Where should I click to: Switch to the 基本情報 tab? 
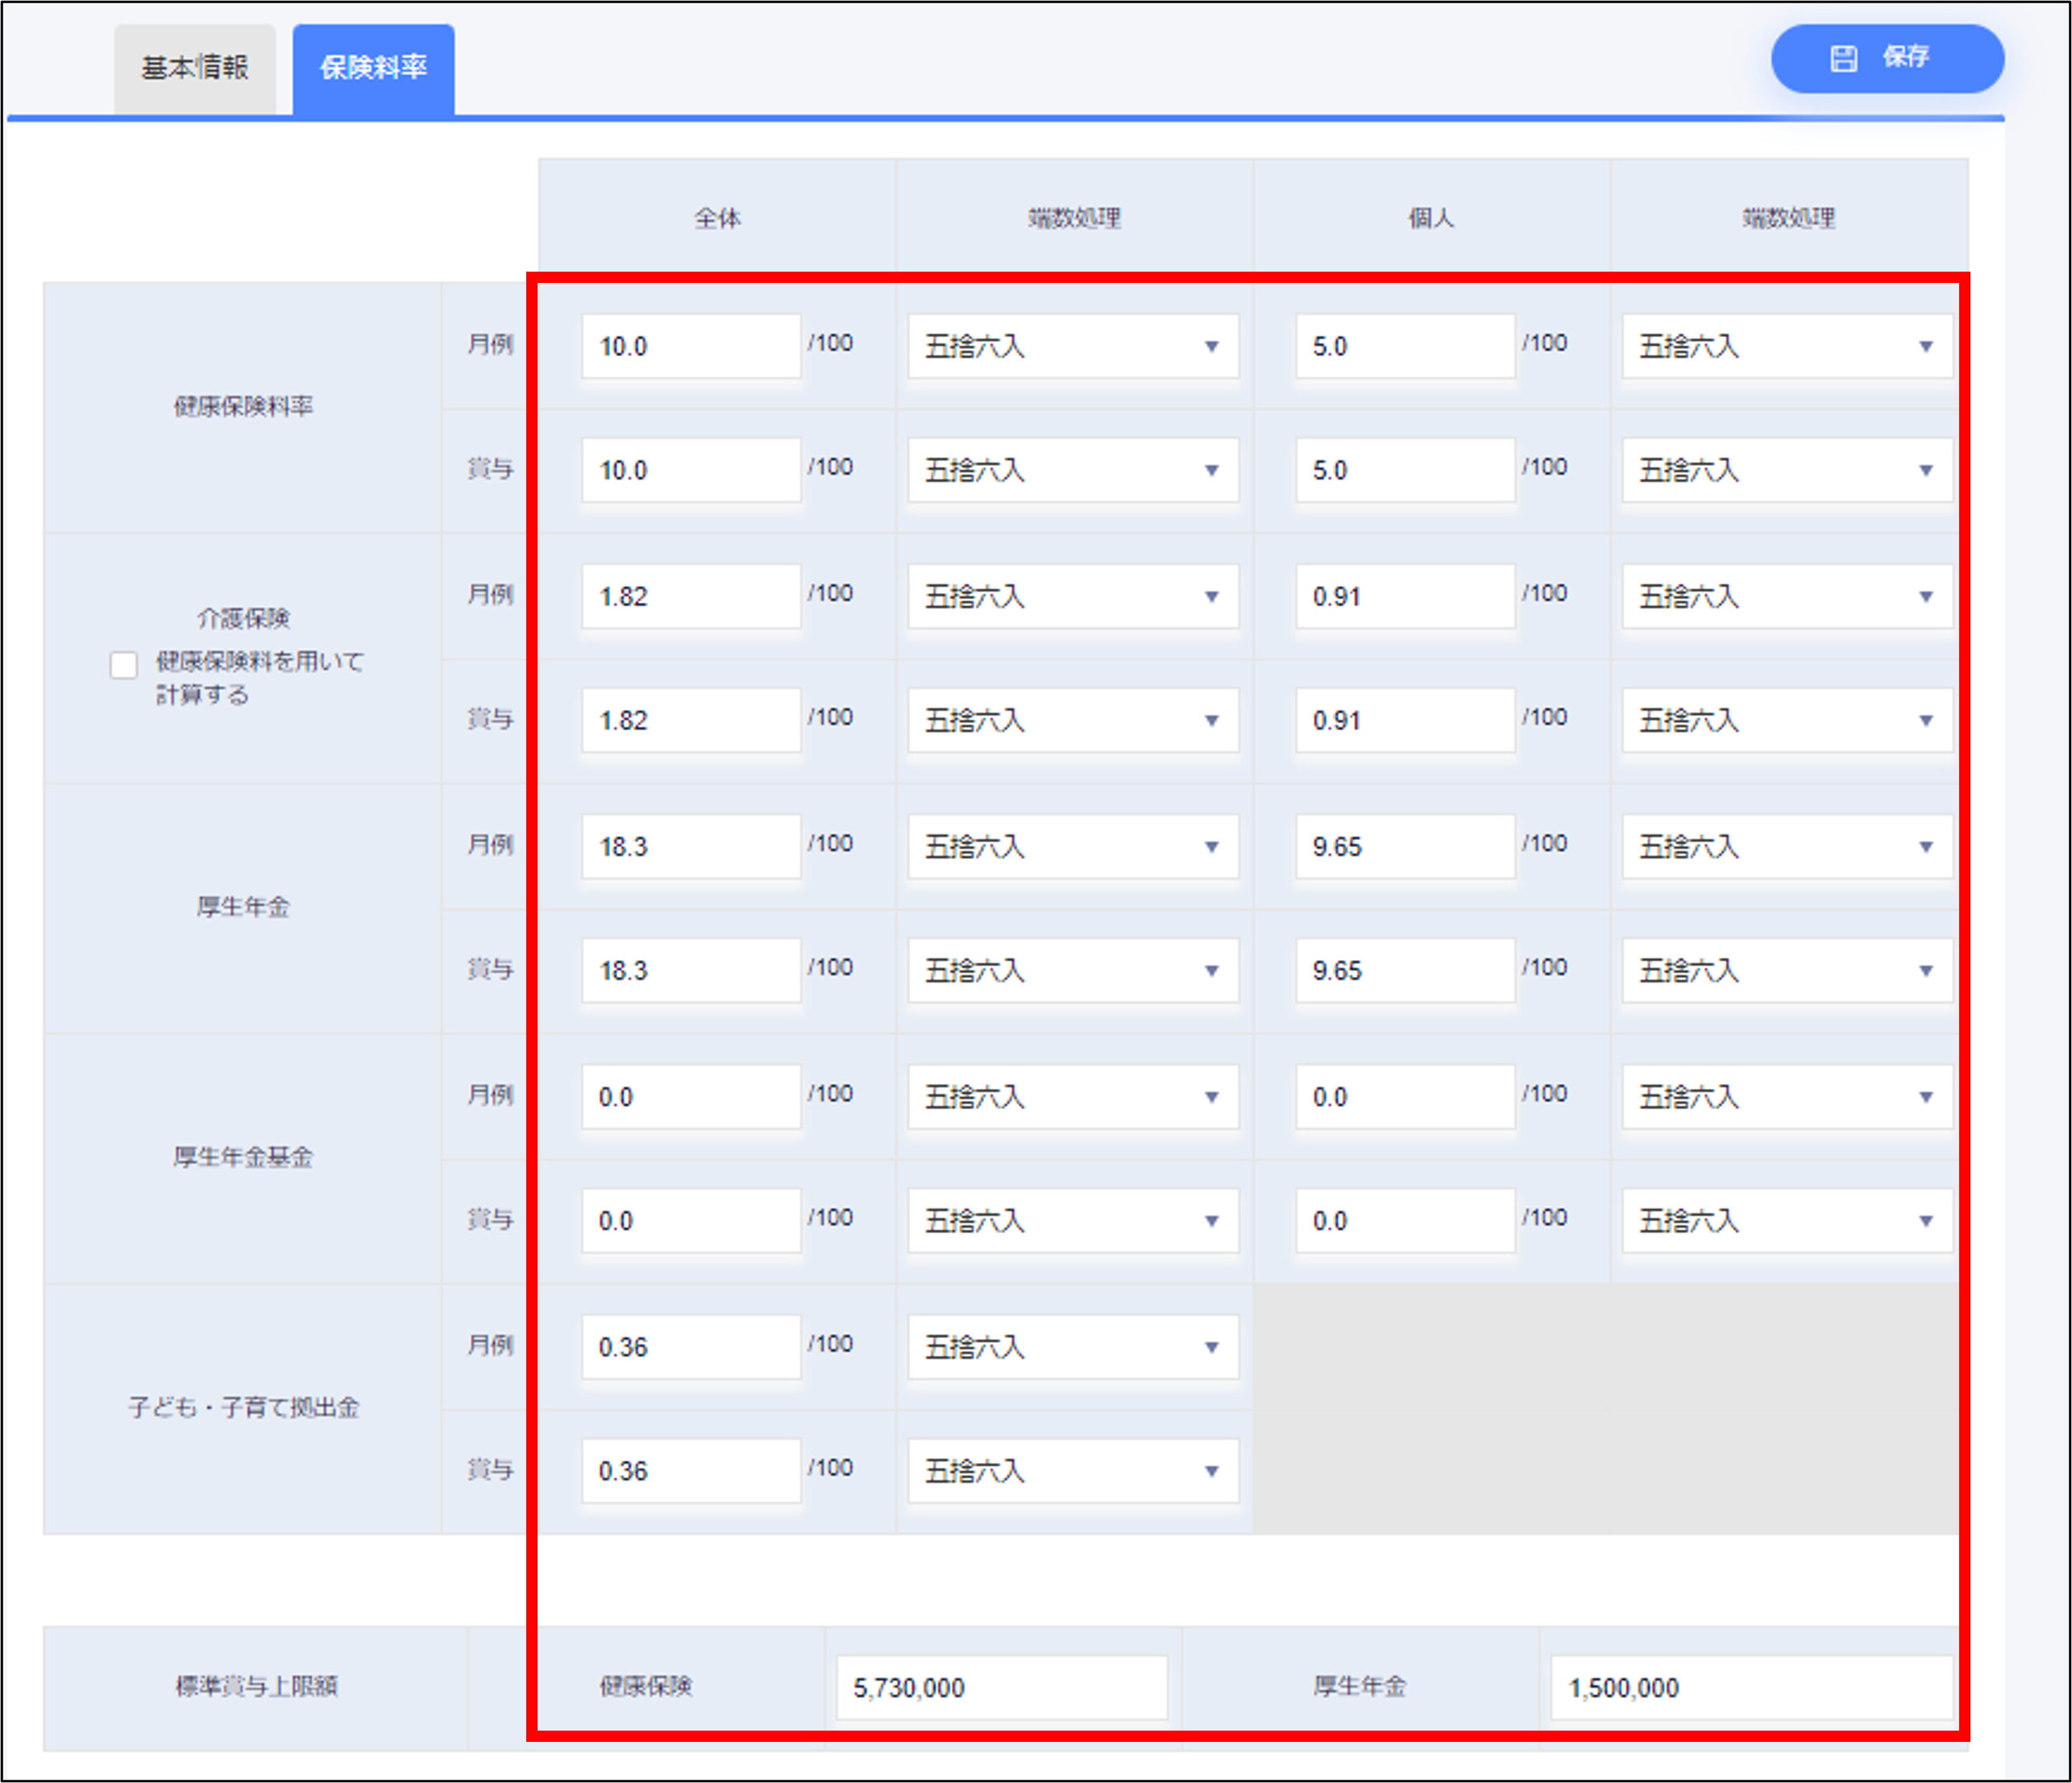194,68
